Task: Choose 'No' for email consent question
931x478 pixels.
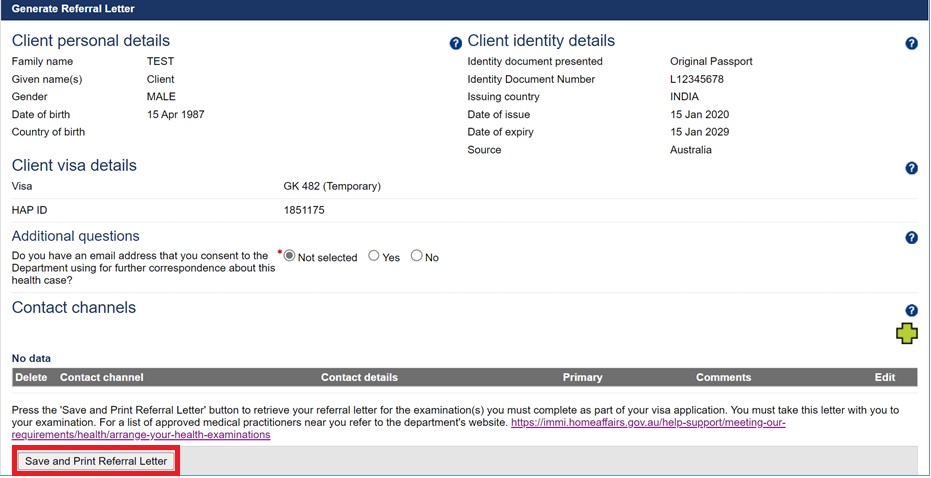Action: [x=417, y=256]
